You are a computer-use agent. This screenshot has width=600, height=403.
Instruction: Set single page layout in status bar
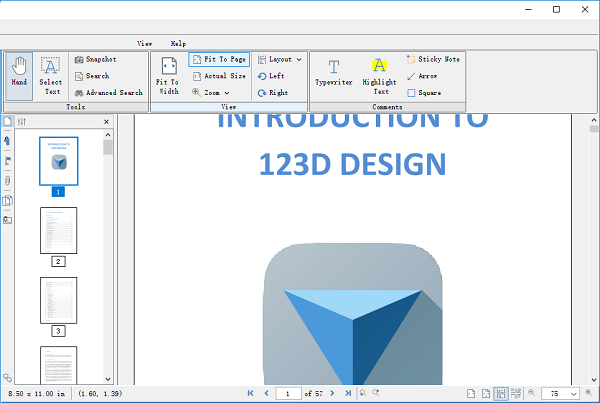(471, 393)
